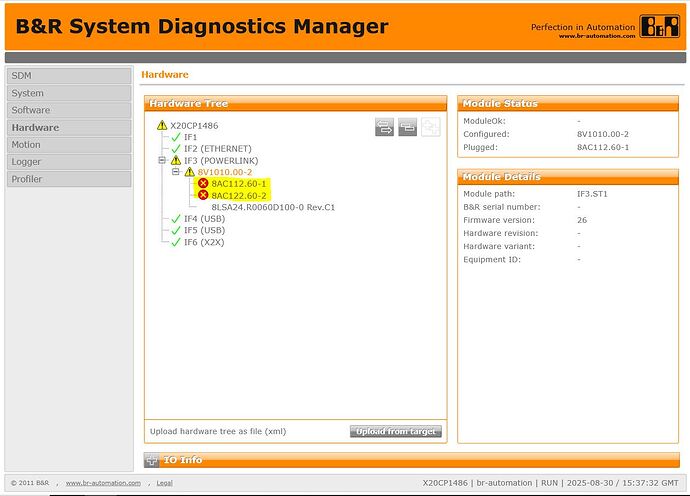Open the Legal footer link
This screenshot has width=690, height=496.
coord(165,483)
